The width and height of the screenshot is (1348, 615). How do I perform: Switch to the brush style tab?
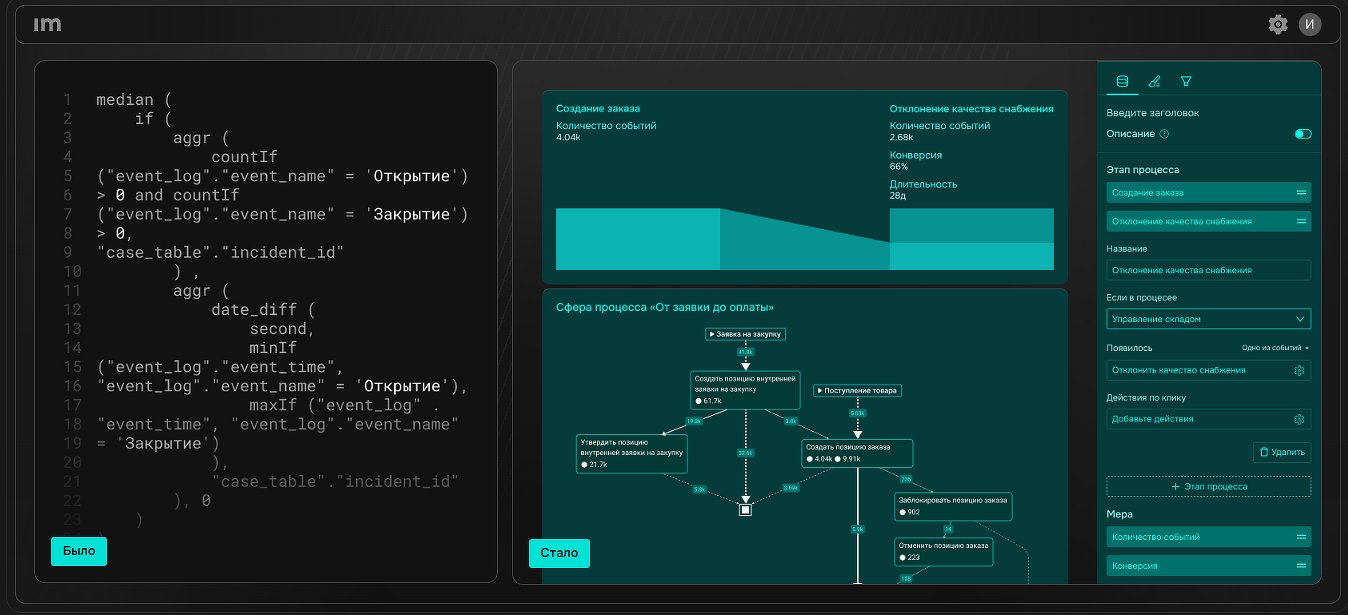tap(1154, 81)
